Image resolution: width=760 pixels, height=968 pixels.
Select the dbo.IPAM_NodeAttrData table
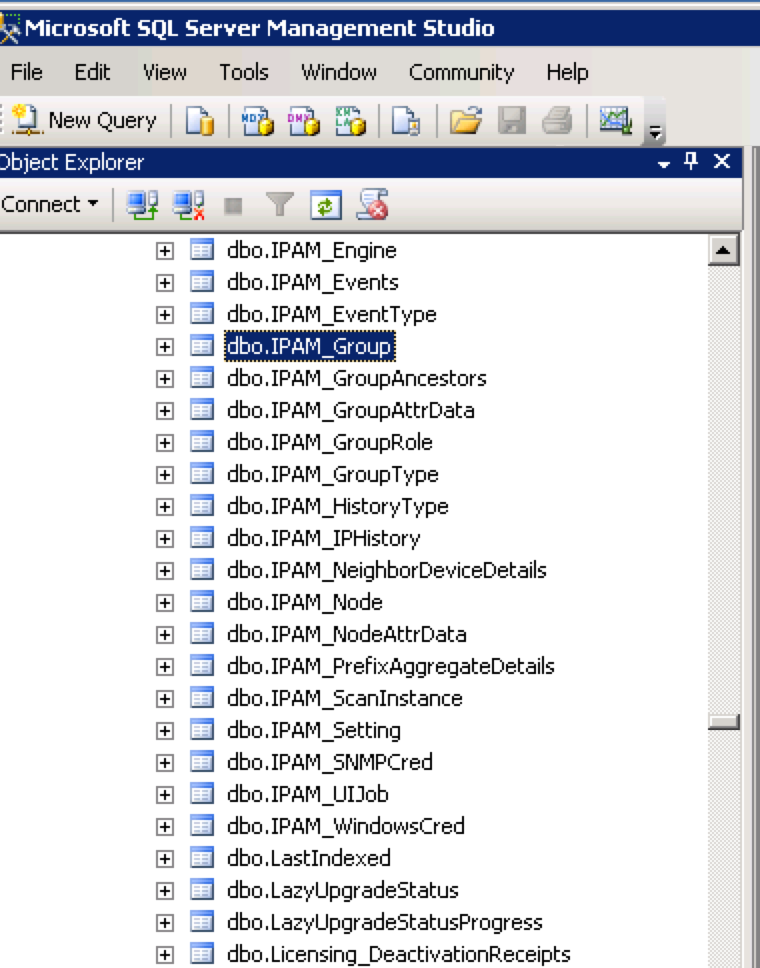(346, 635)
